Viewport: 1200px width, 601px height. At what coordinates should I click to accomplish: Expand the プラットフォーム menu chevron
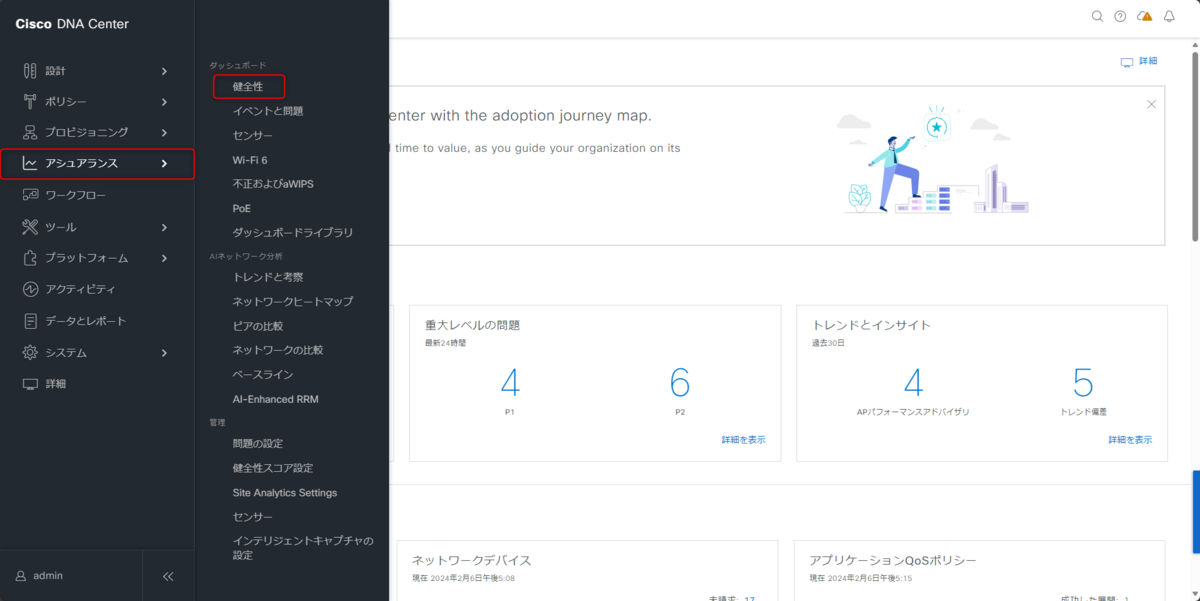pyautogui.click(x=165, y=258)
